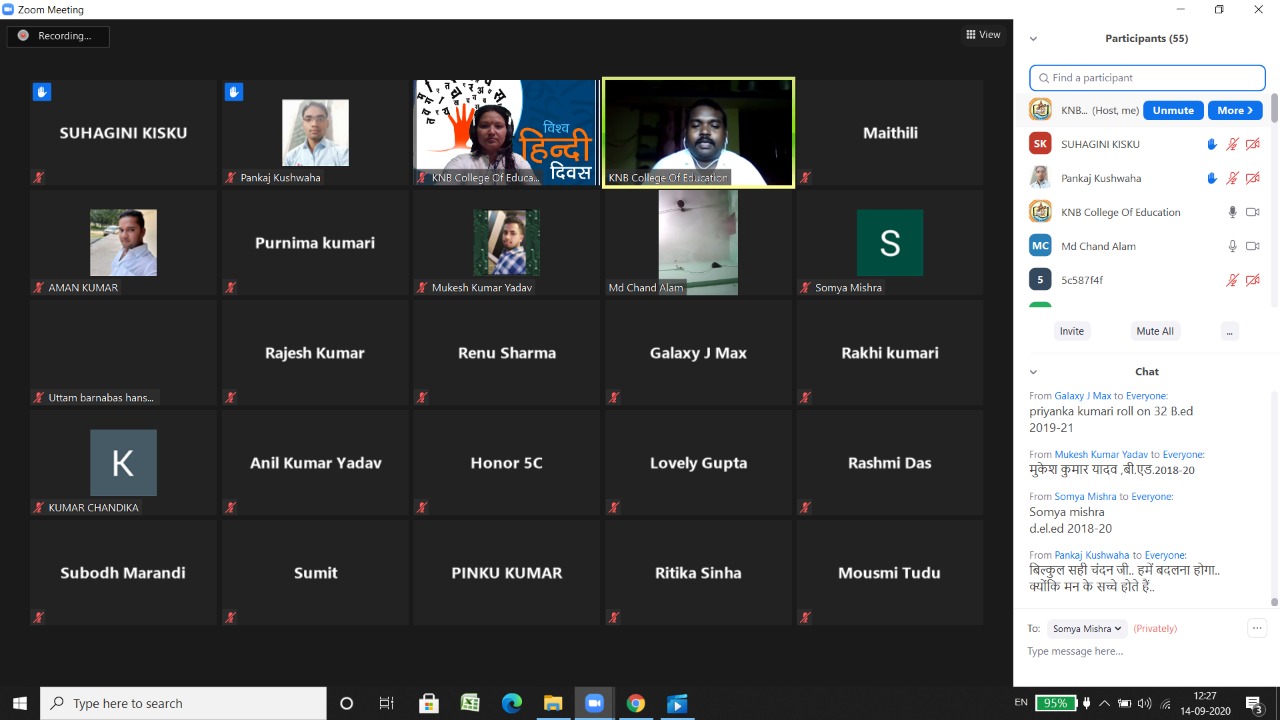Open Microsoft Edge from the taskbar
This screenshot has height=720, width=1280.
(x=511, y=703)
